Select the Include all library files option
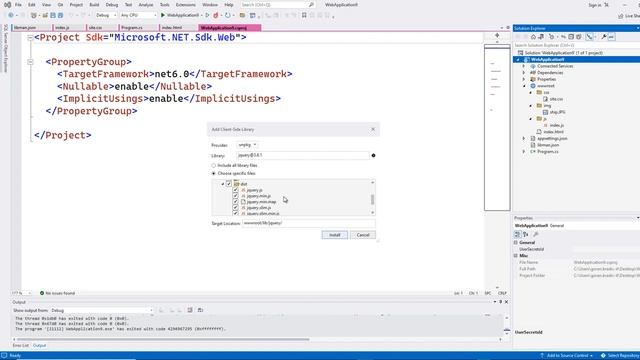640x360 pixels. [x=234, y=165]
